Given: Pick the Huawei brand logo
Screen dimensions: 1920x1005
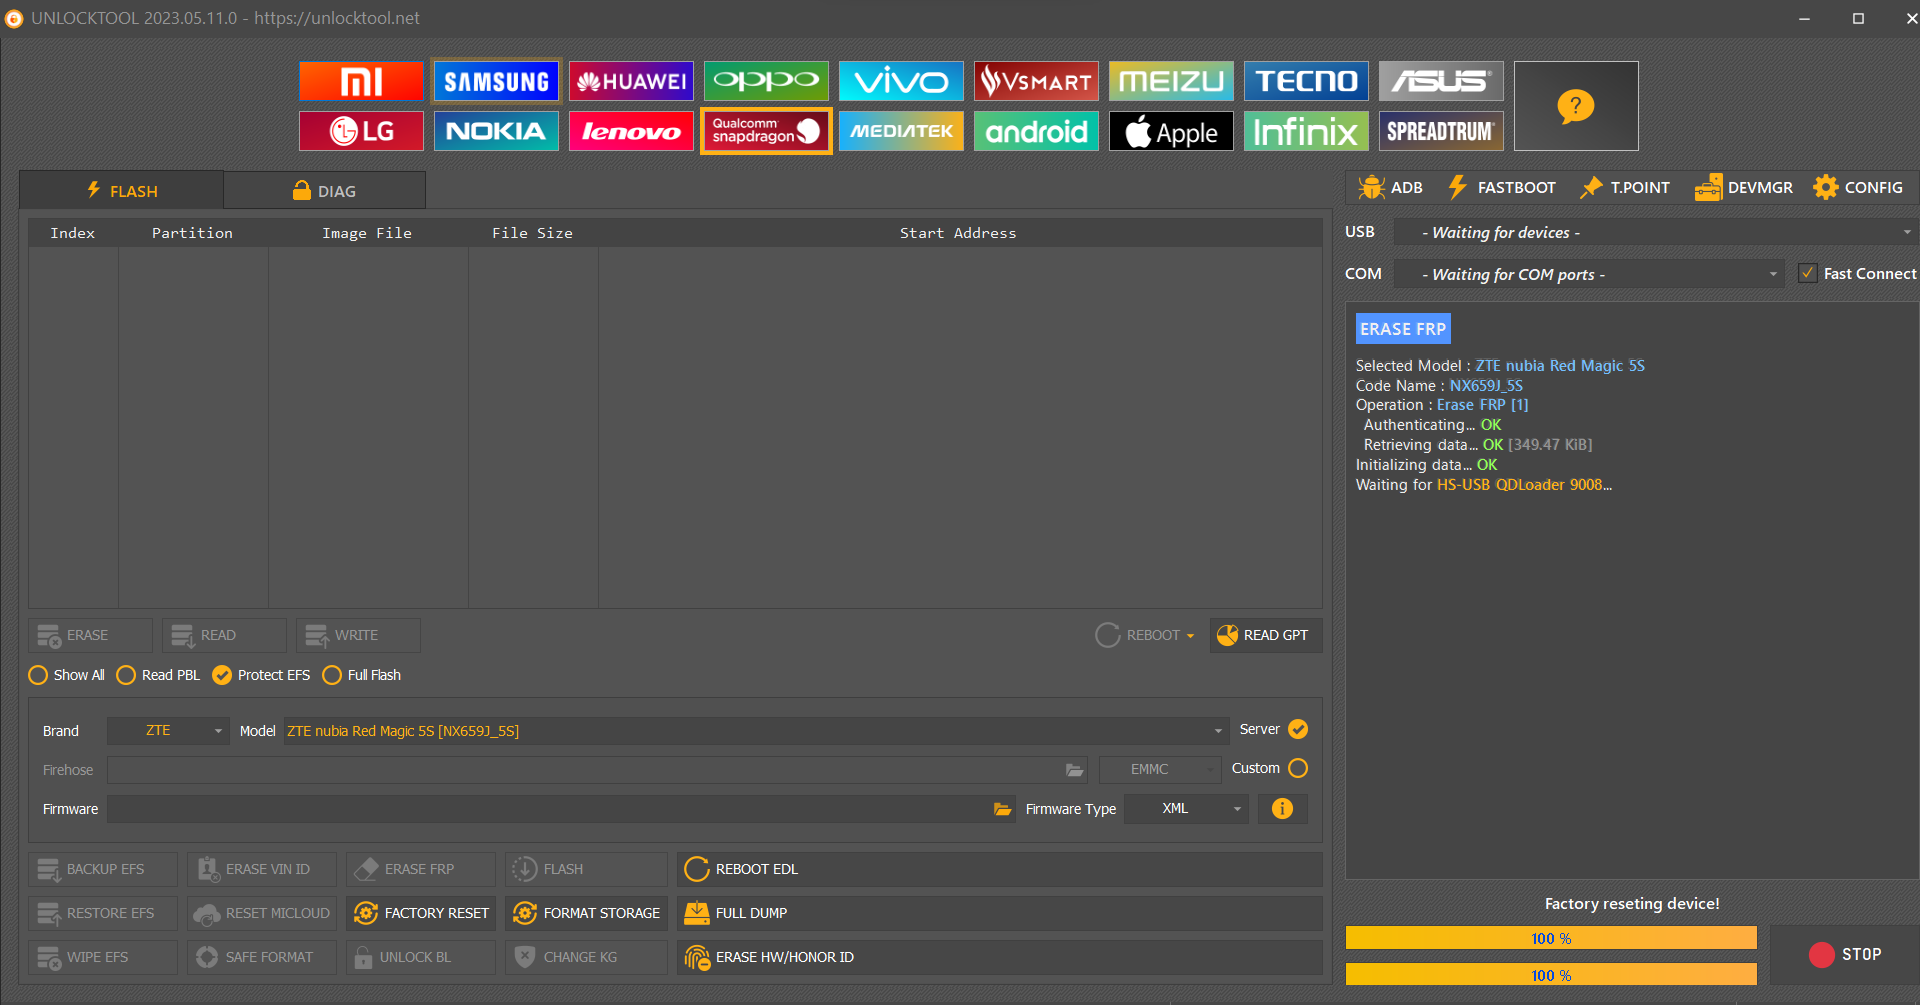Looking at the screenshot, I should click(x=631, y=81).
